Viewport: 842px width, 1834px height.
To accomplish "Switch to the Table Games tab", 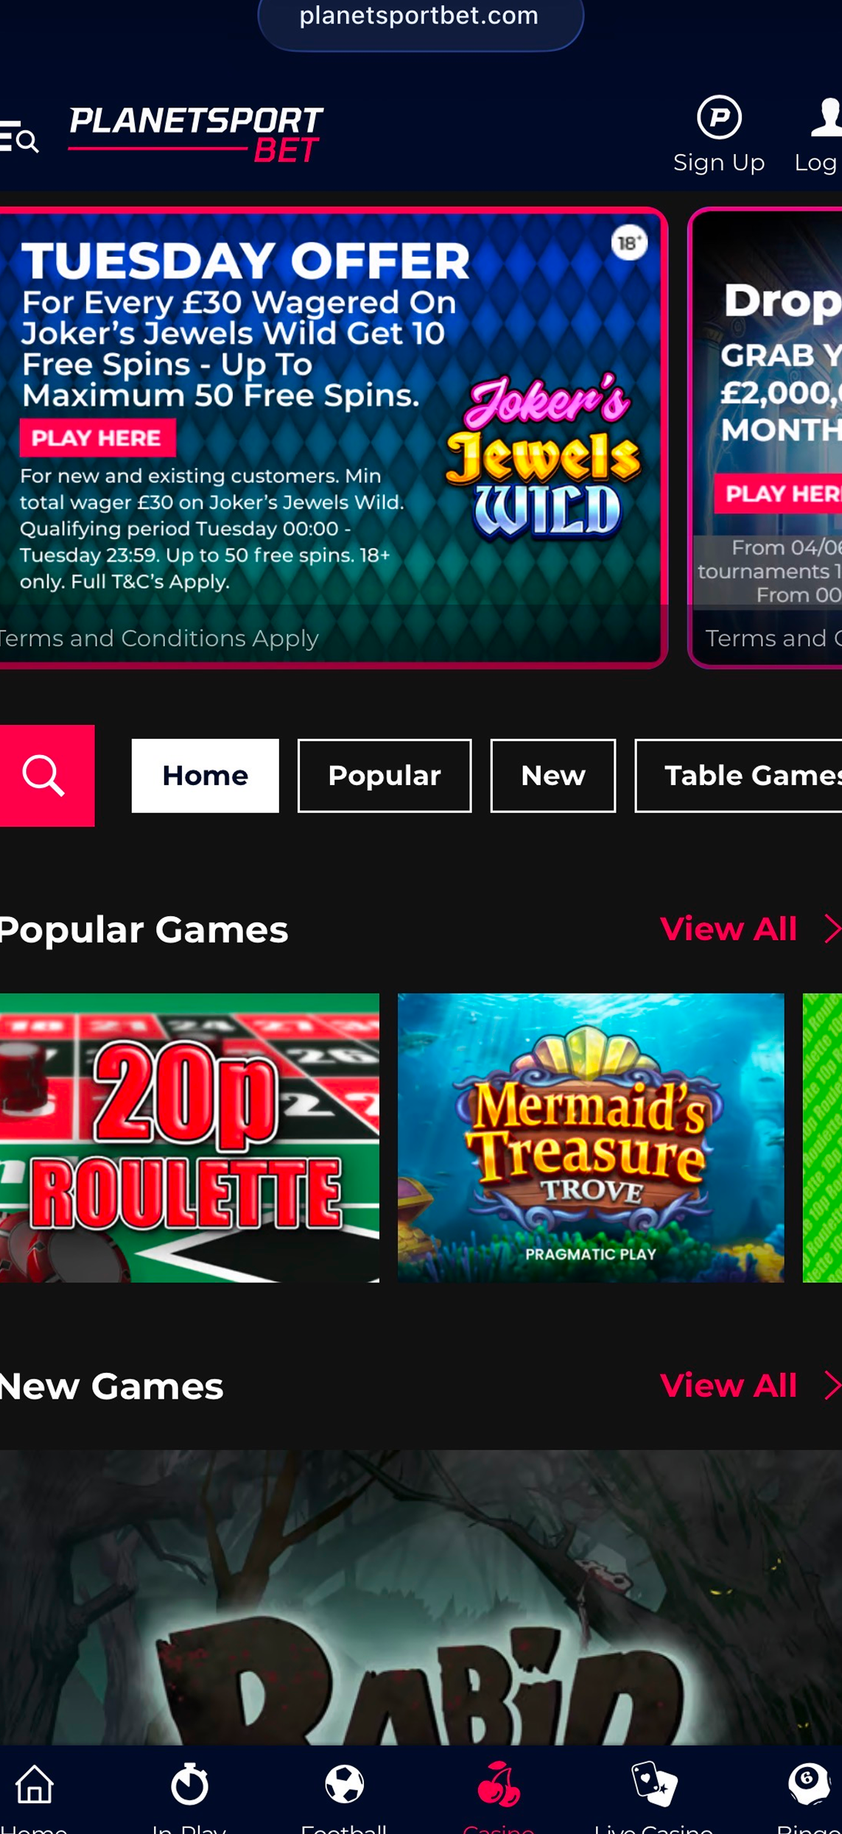I will pos(739,775).
